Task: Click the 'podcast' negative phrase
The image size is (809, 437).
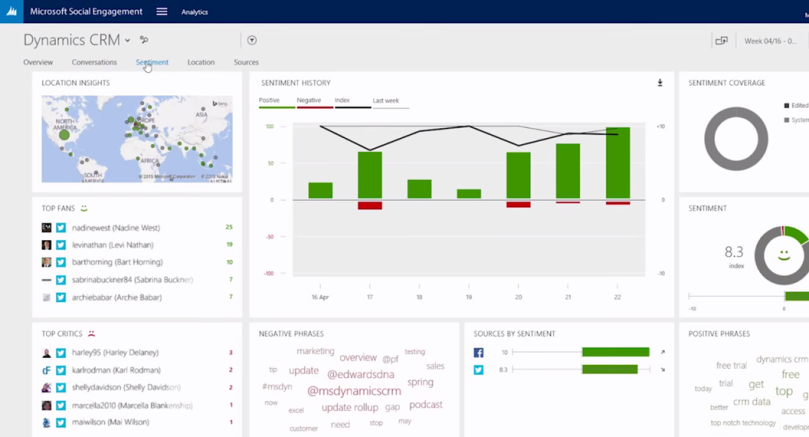Action: coord(426,404)
